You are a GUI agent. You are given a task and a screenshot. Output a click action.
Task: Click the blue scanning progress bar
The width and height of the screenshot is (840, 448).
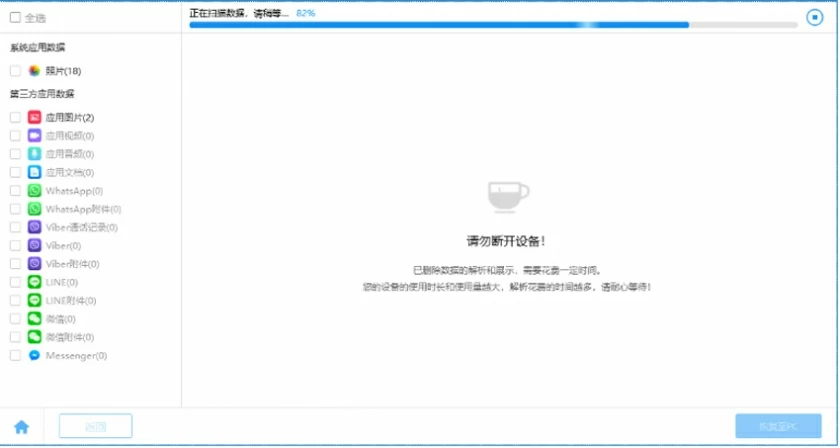pyautogui.click(x=493, y=25)
